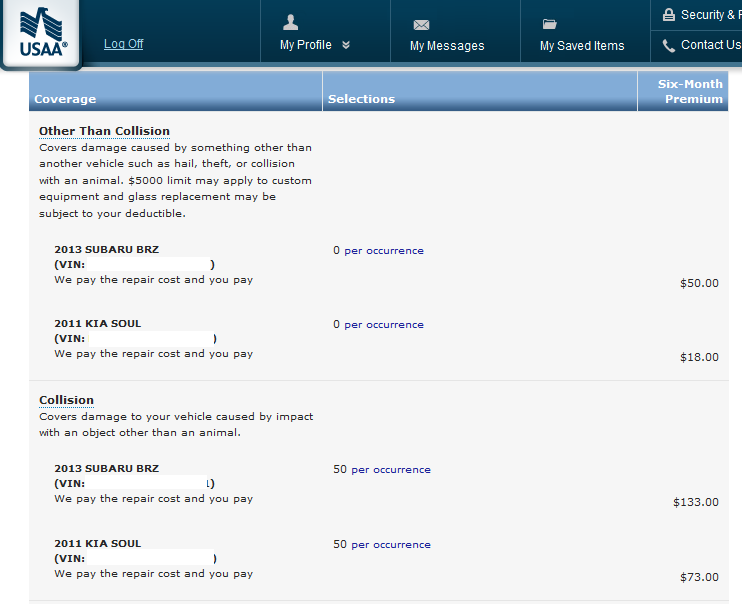Open the Collision coverage link
742x604 pixels.
tap(66, 400)
